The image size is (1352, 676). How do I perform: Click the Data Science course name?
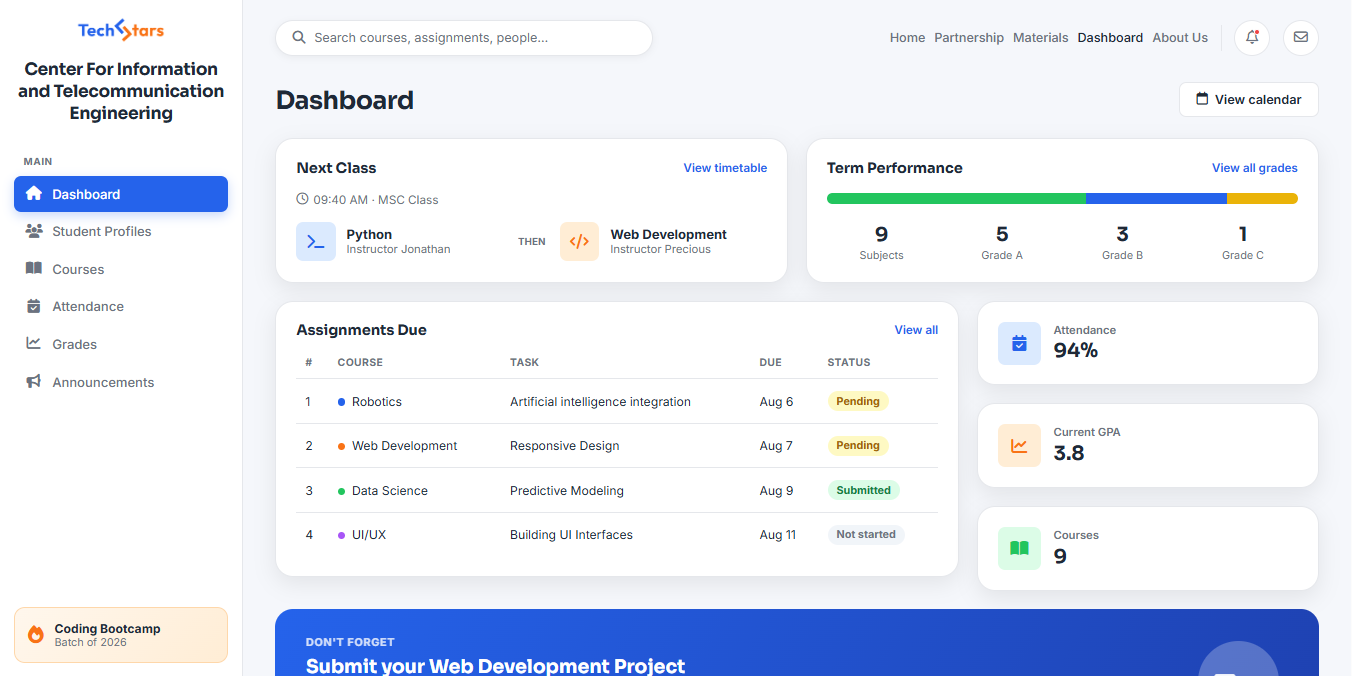click(390, 491)
